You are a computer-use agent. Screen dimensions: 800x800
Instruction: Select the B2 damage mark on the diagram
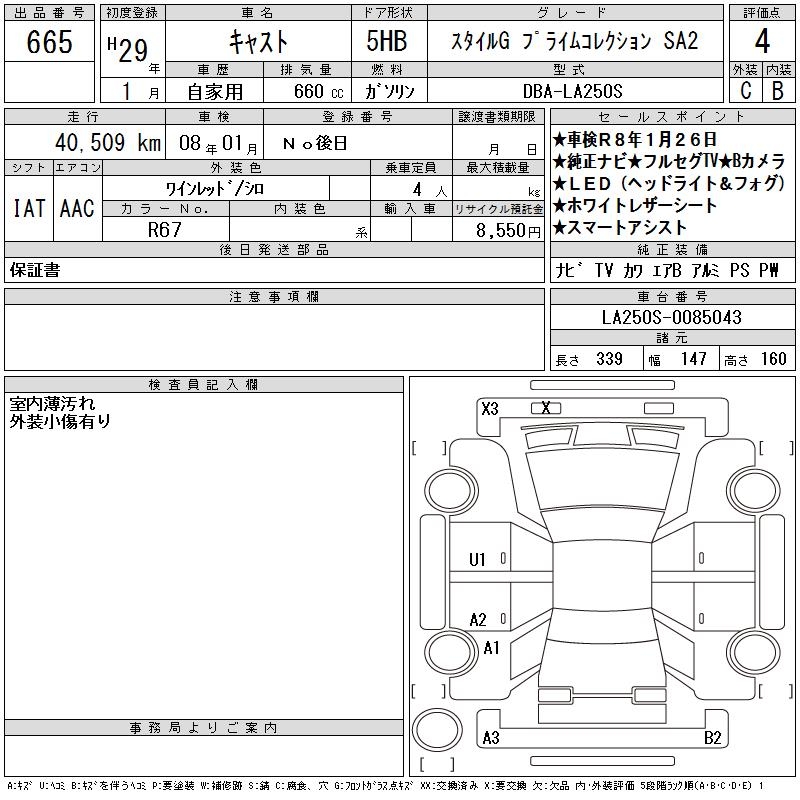click(x=713, y=738)
